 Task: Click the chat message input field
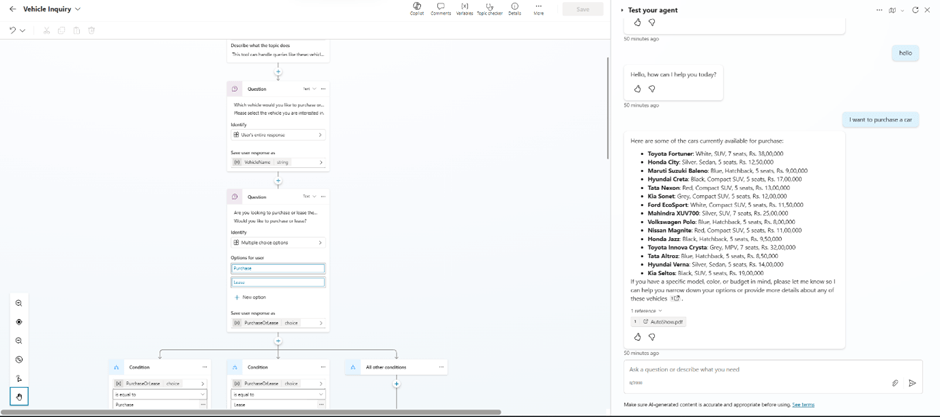point(750,370)
